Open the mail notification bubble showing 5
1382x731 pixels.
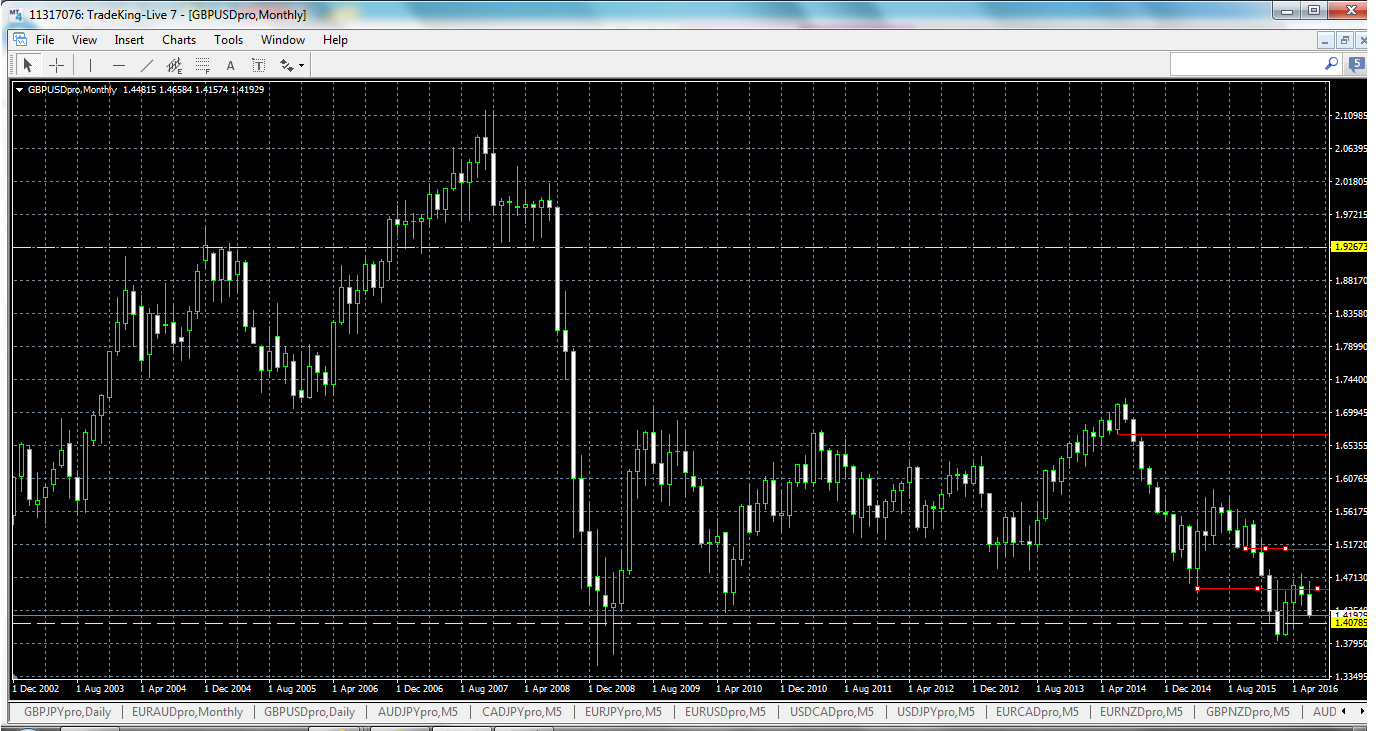click(1356, 63)
